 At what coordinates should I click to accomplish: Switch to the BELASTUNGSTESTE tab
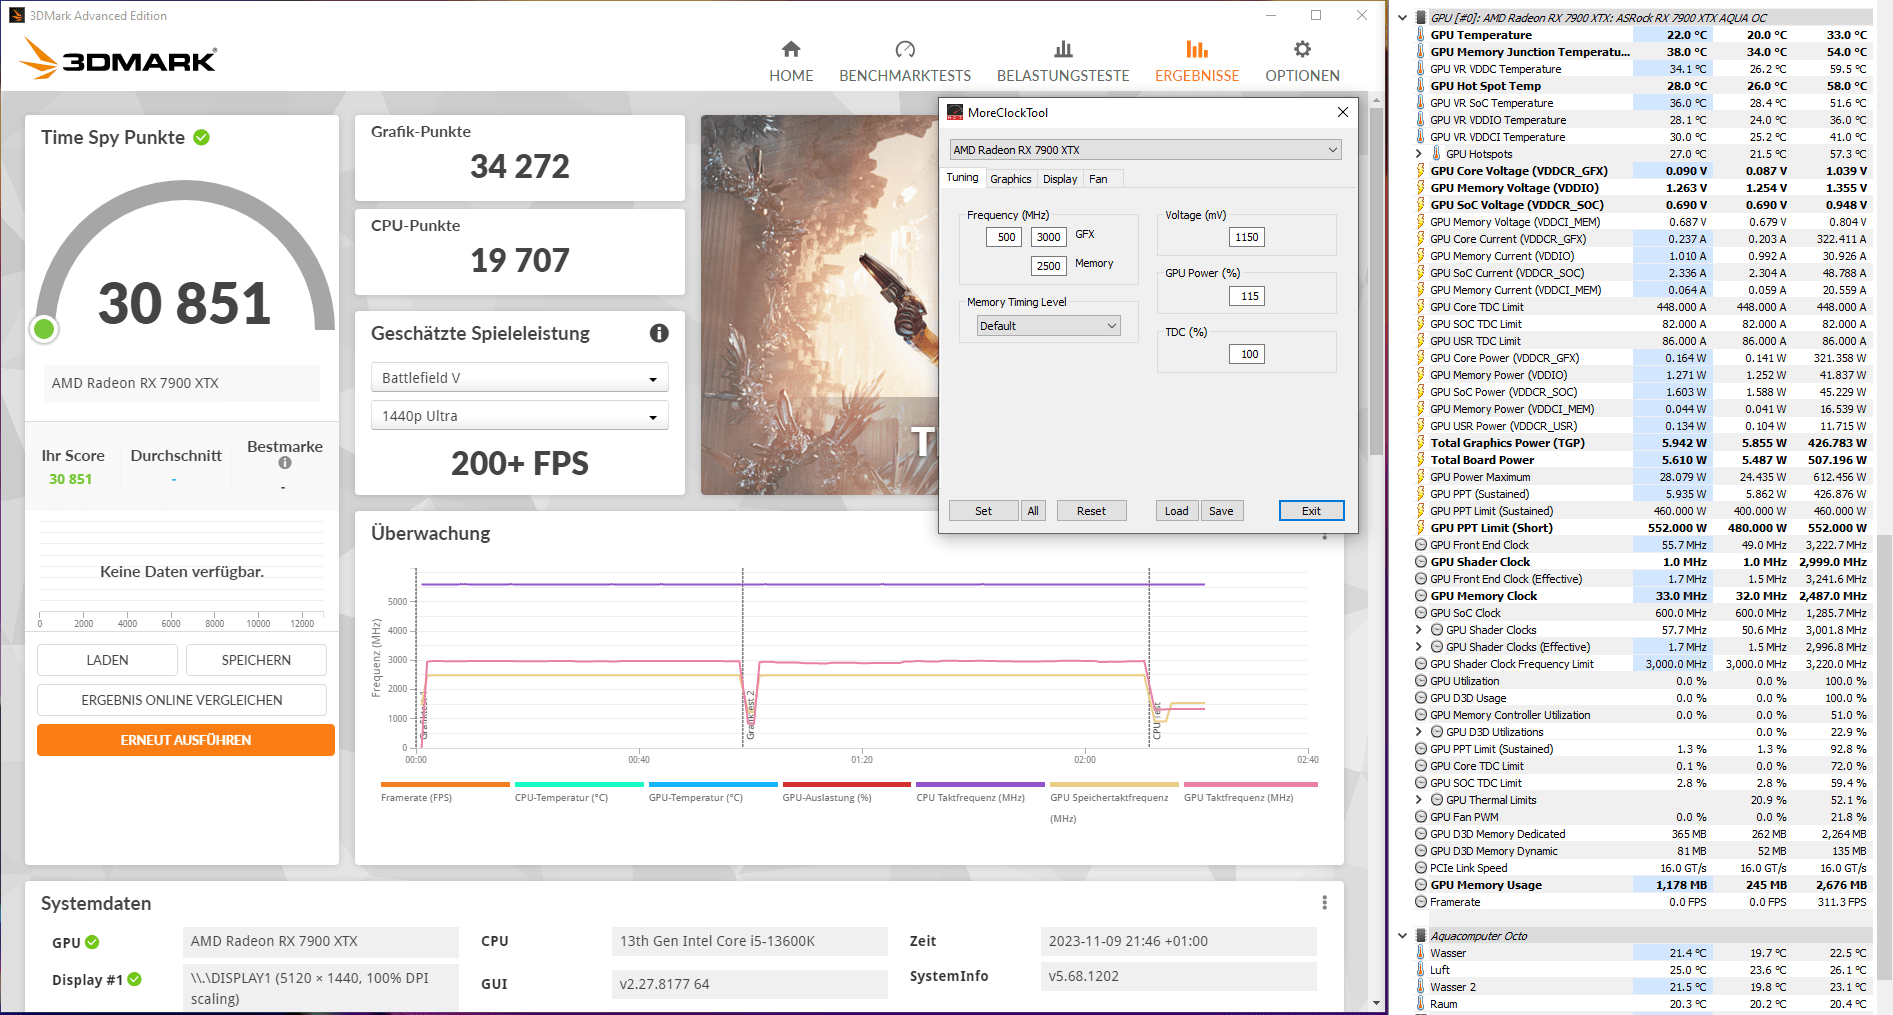(x=1063, y=76)
